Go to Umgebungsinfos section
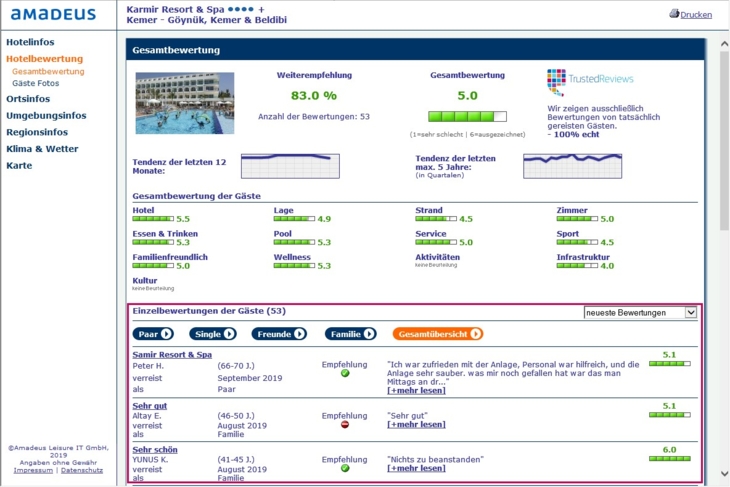 (x=46, y=115)
